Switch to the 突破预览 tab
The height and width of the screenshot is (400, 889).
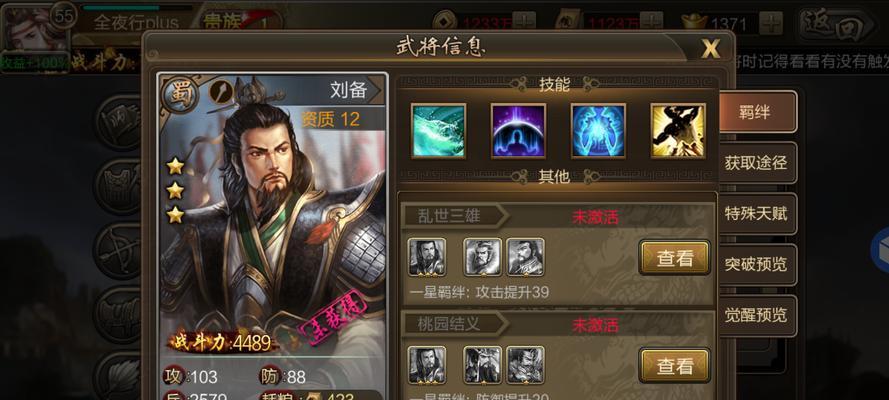[x=757, y=265]
